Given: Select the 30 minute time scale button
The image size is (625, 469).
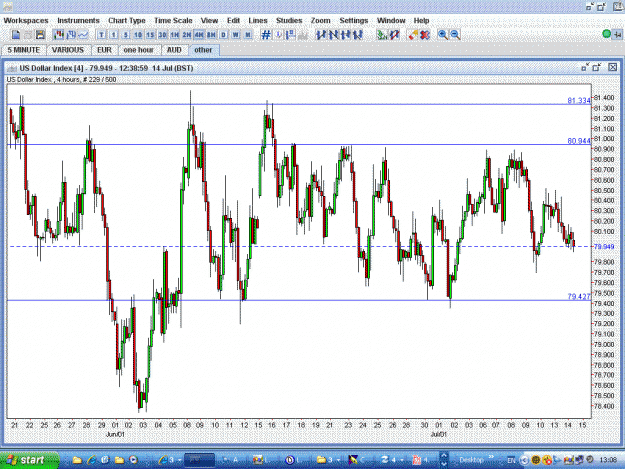Looking at the screenshot, I should [162, 35].
